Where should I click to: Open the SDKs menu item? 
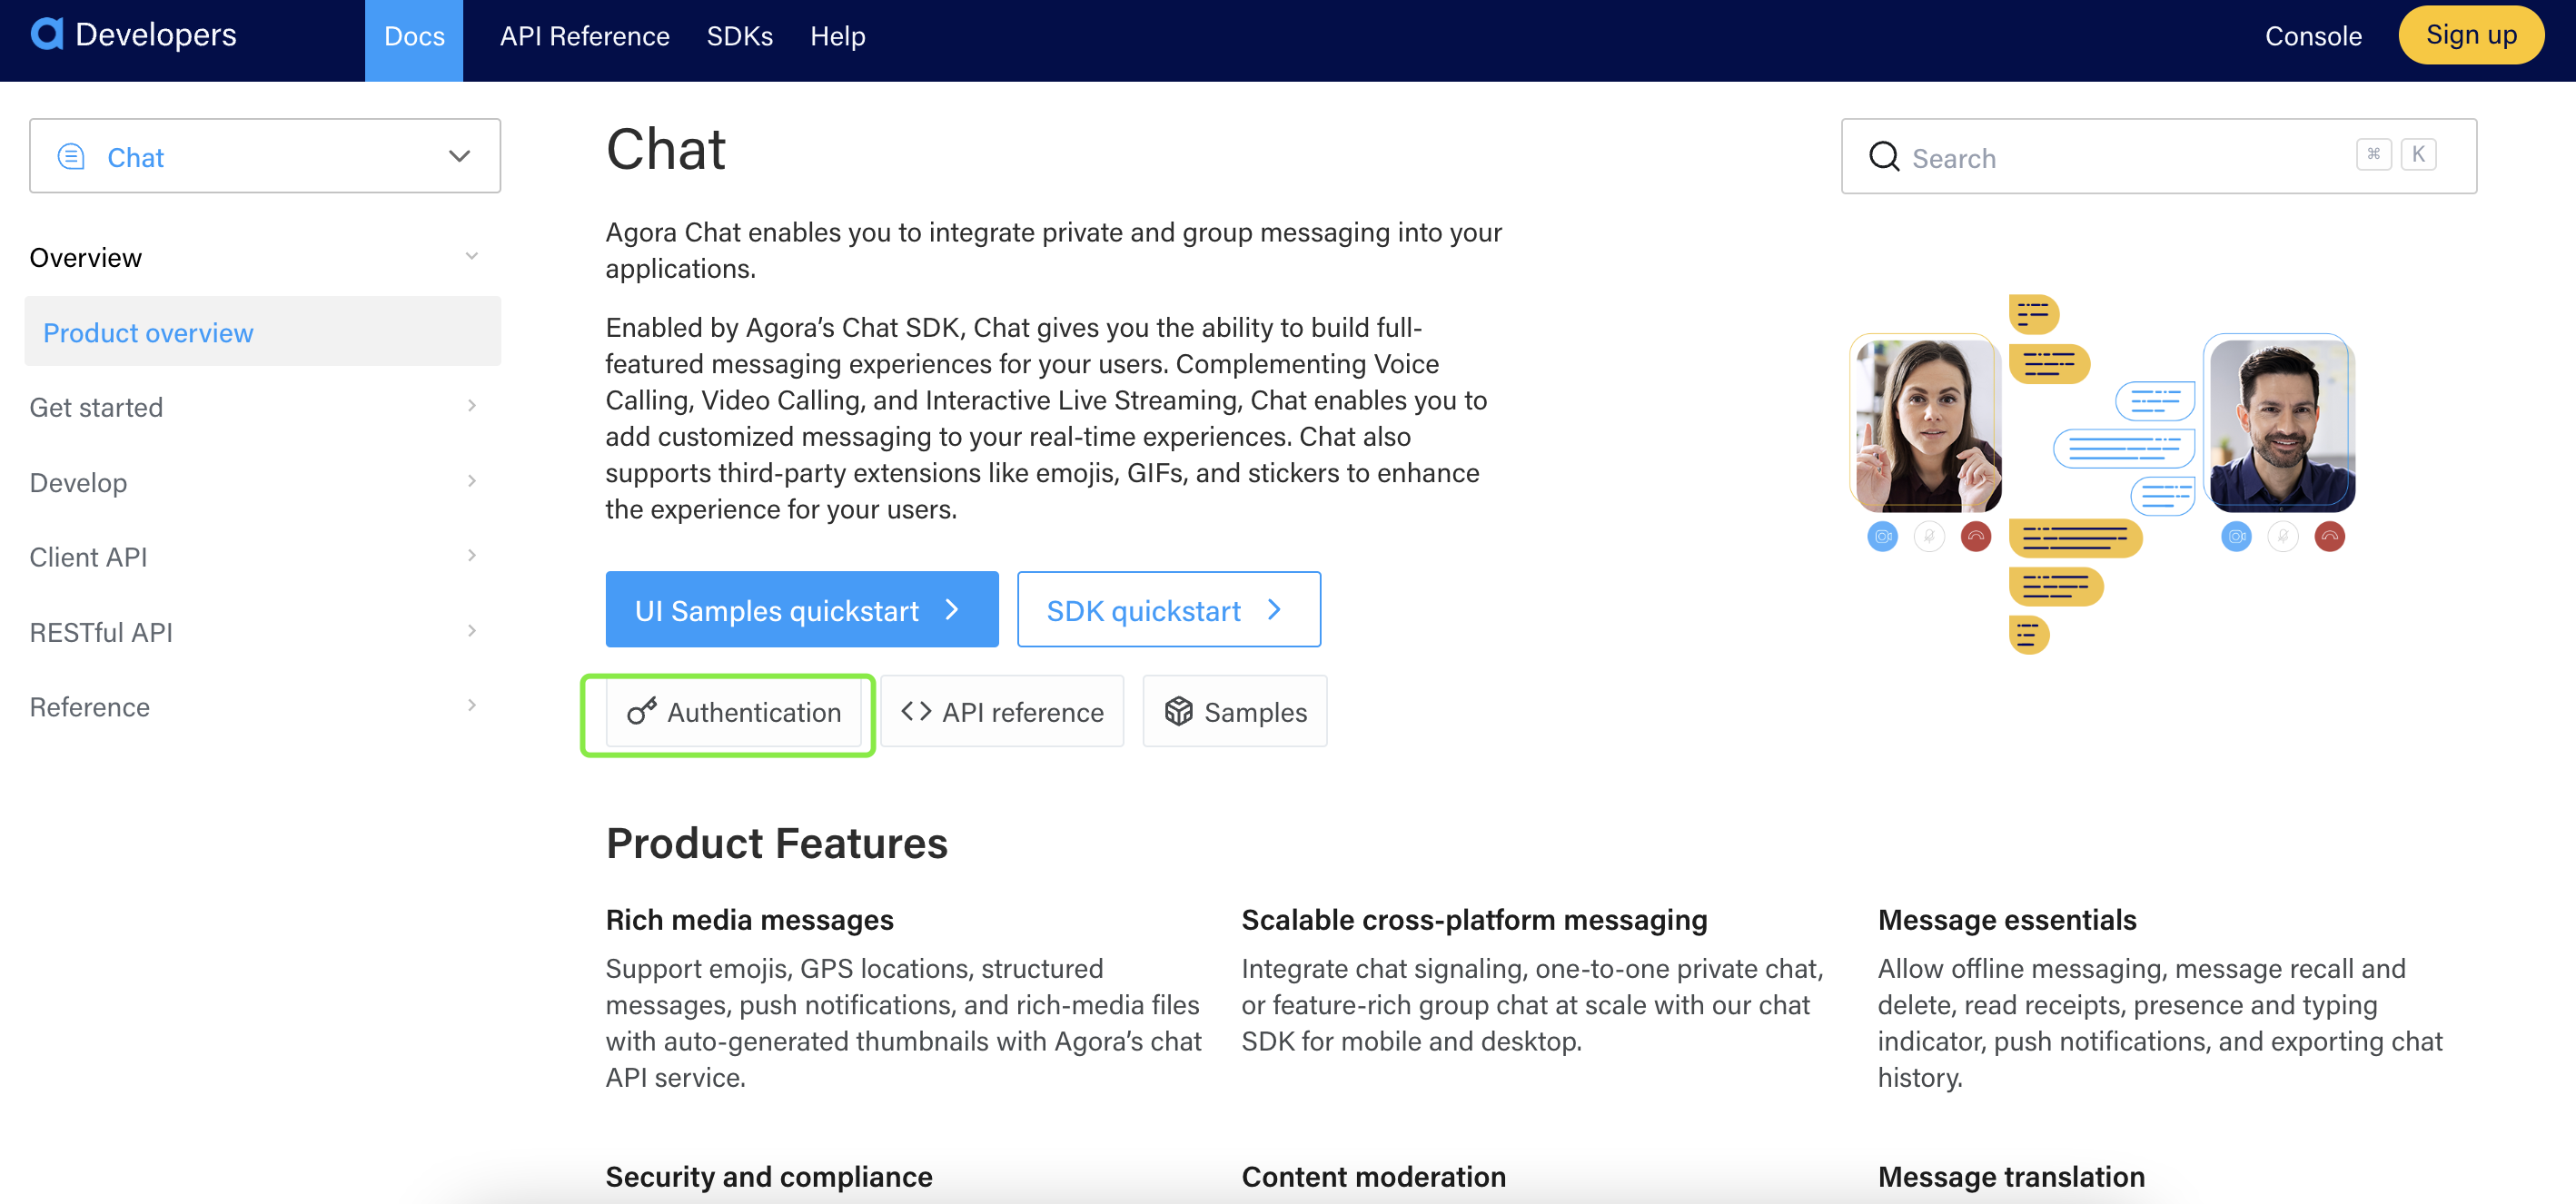(739, 36)
